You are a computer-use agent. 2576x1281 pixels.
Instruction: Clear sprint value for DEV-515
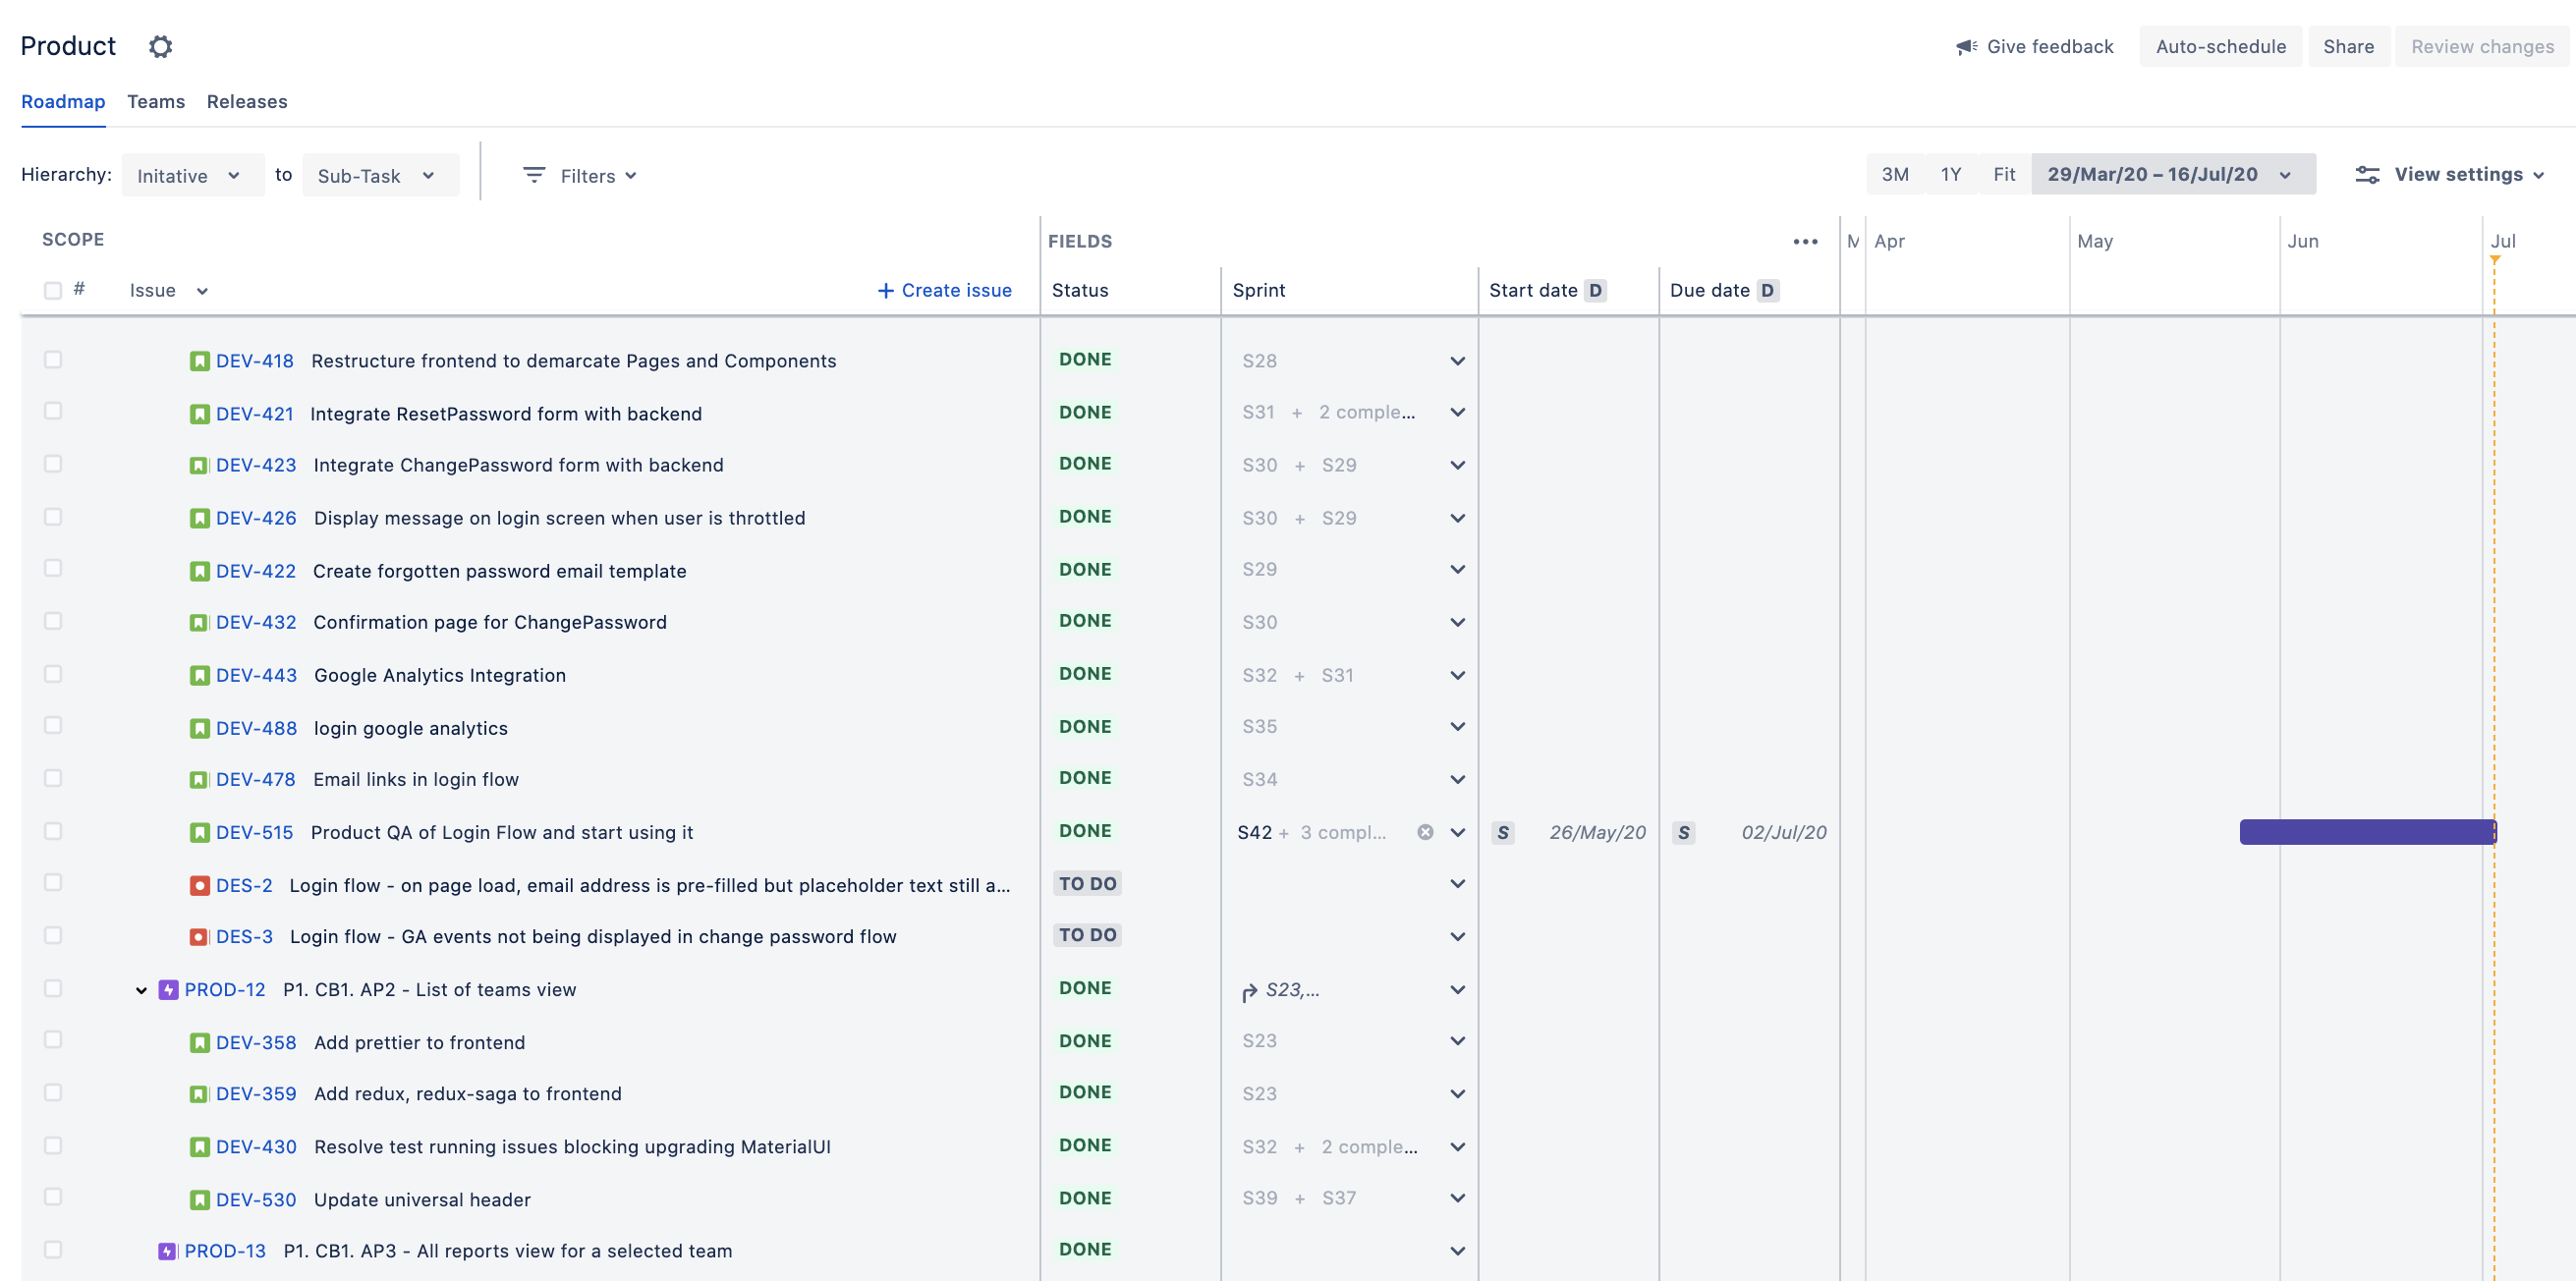(x=1425, y=832)
